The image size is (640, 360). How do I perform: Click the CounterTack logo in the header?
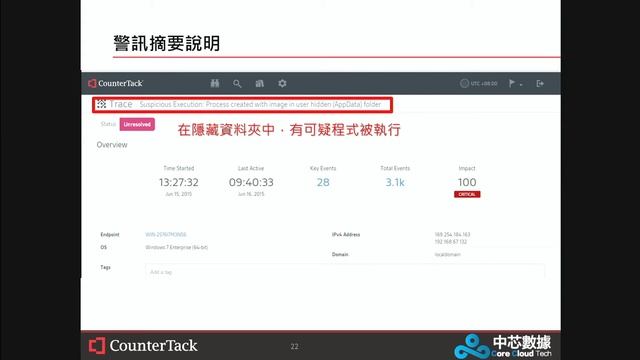click(x=116, y=83)
